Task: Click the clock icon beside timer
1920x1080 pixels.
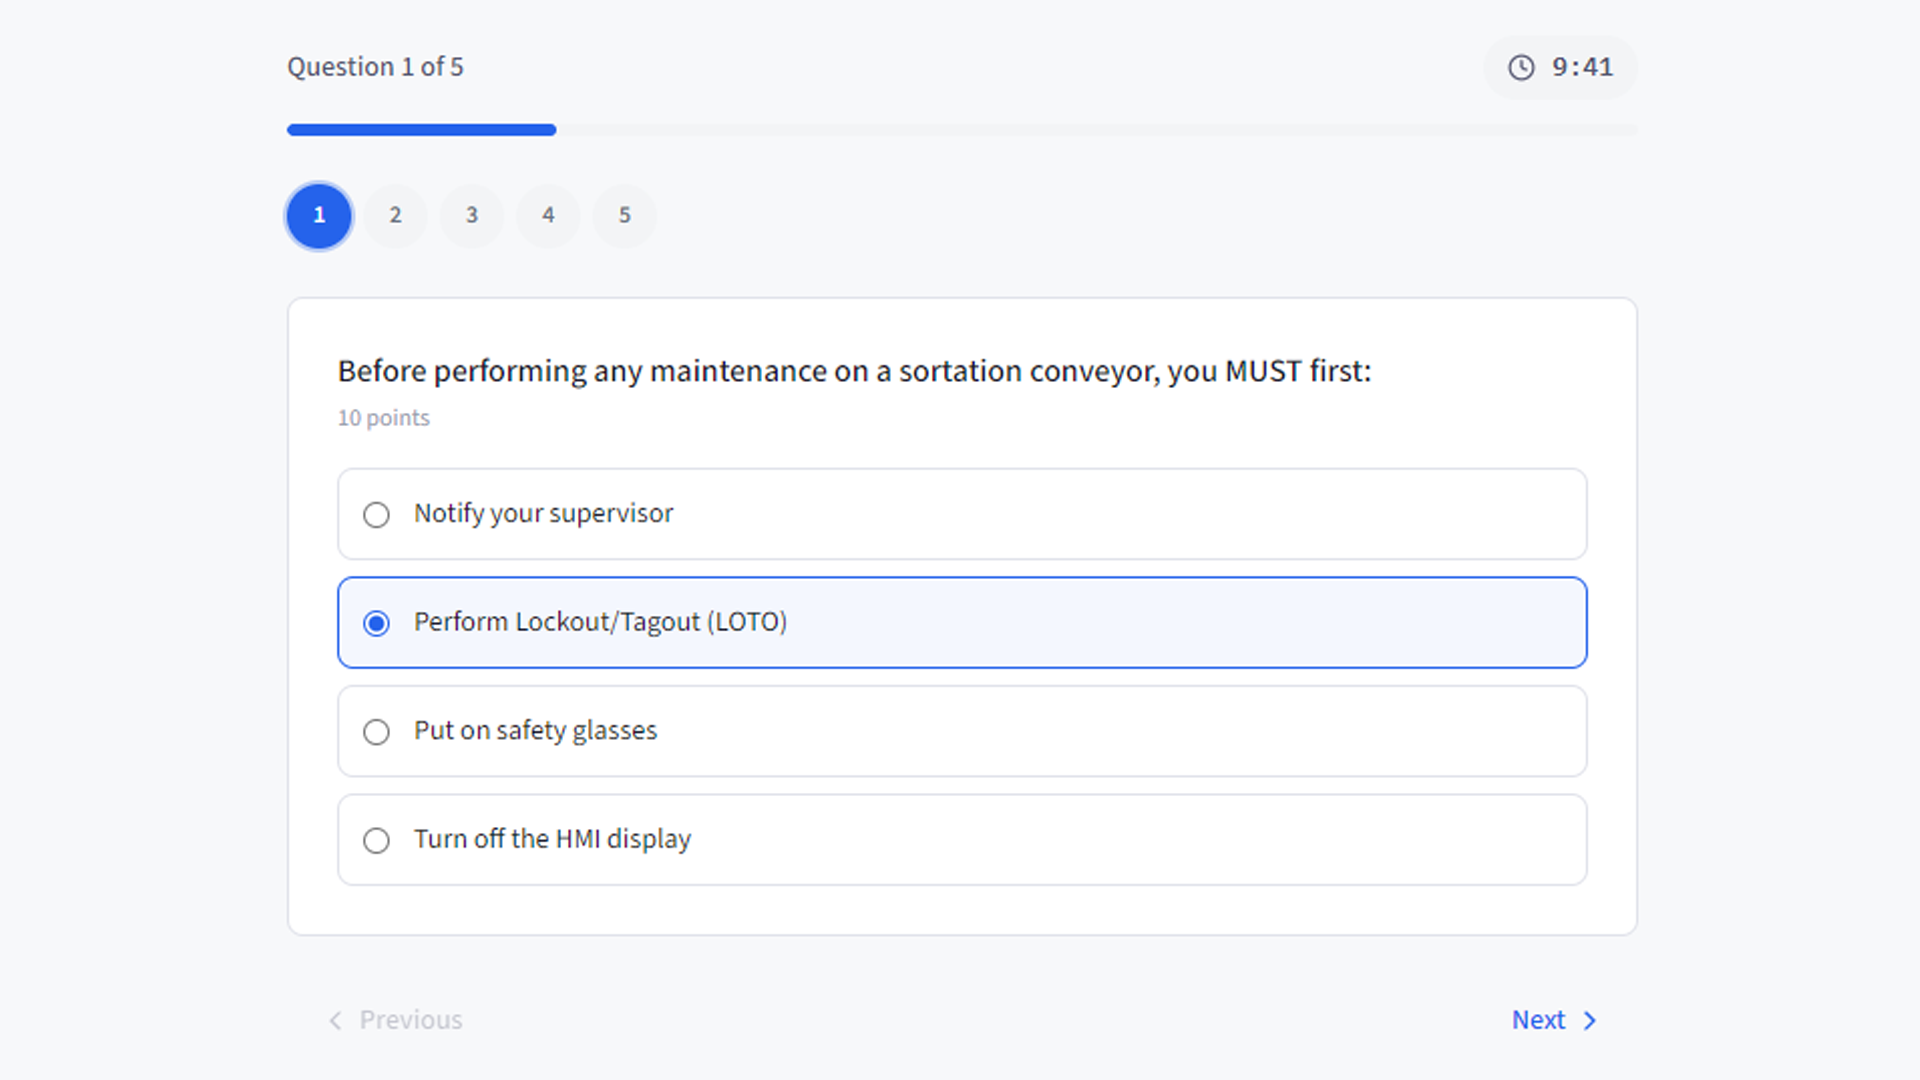Action: tap(1521, 67)
